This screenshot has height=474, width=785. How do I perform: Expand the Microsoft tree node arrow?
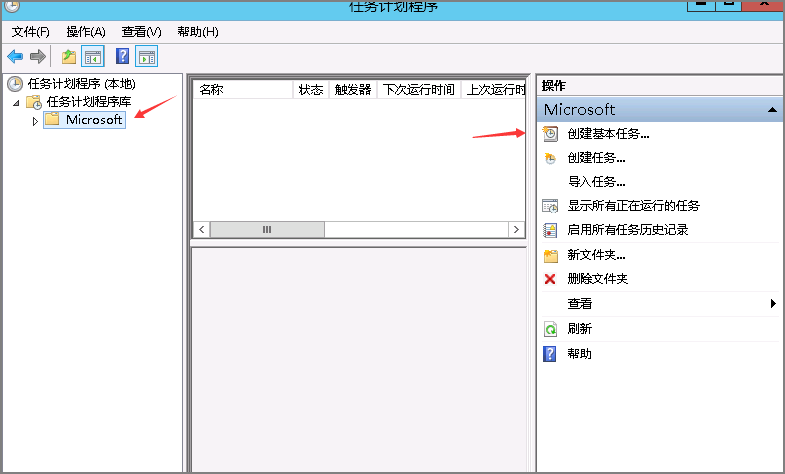tap(35, 121)
